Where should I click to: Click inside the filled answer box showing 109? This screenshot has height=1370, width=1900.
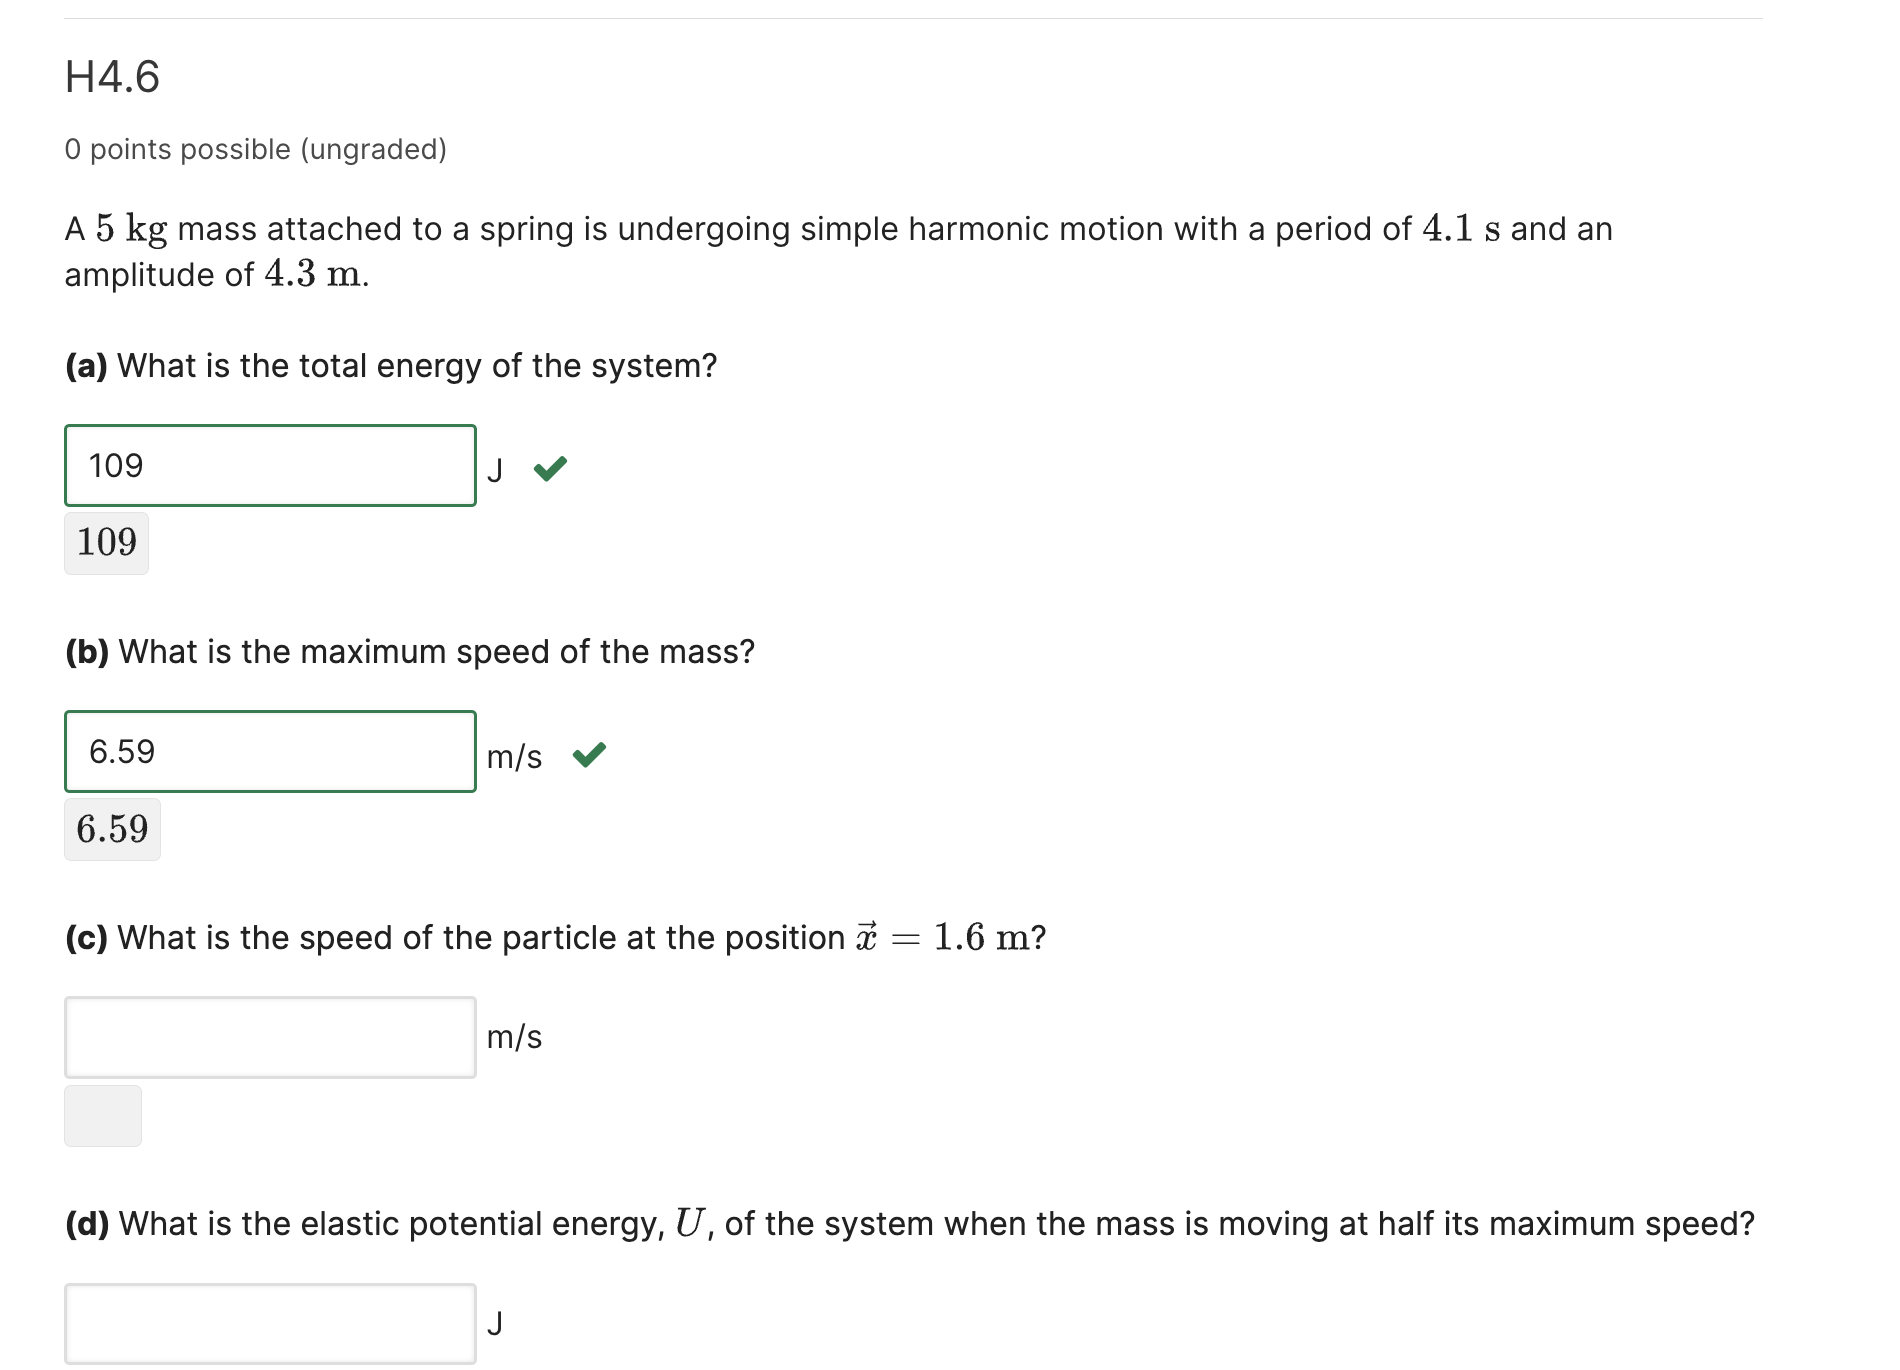point(270,465)
